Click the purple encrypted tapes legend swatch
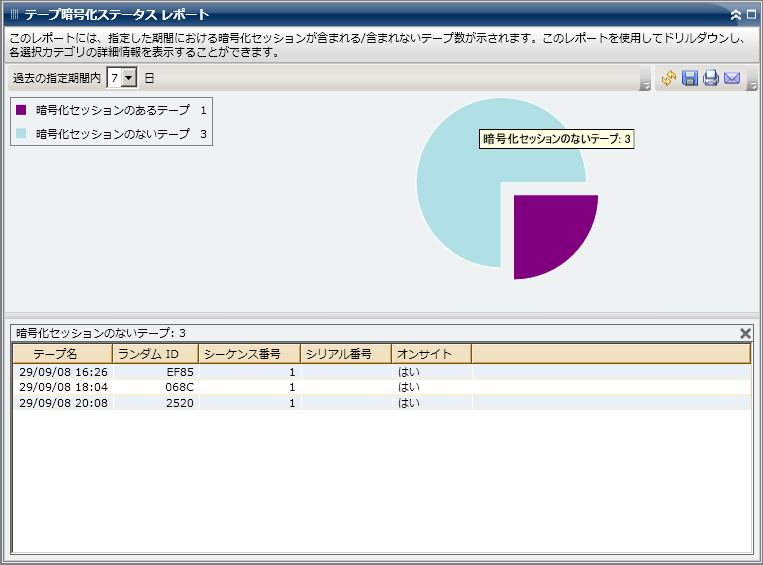Screen dimensions: 763x565 coord(21,110)
